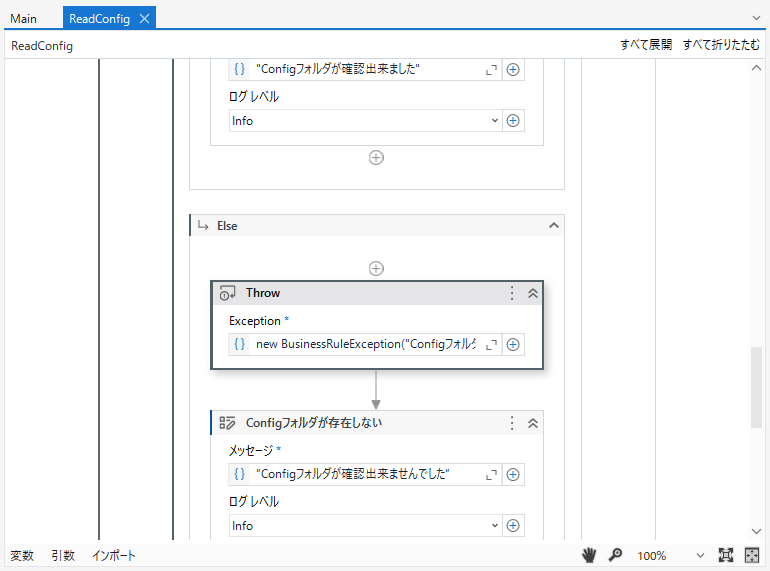This screenshot has height=571, width=770.
Task: Click the vertical scrollbar down arrow
Action: [x=756, y=531]
